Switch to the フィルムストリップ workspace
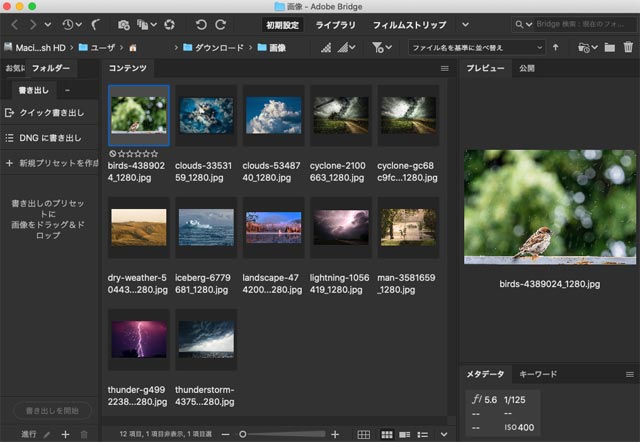Screen dimensions: 640x442 (409, 25)
